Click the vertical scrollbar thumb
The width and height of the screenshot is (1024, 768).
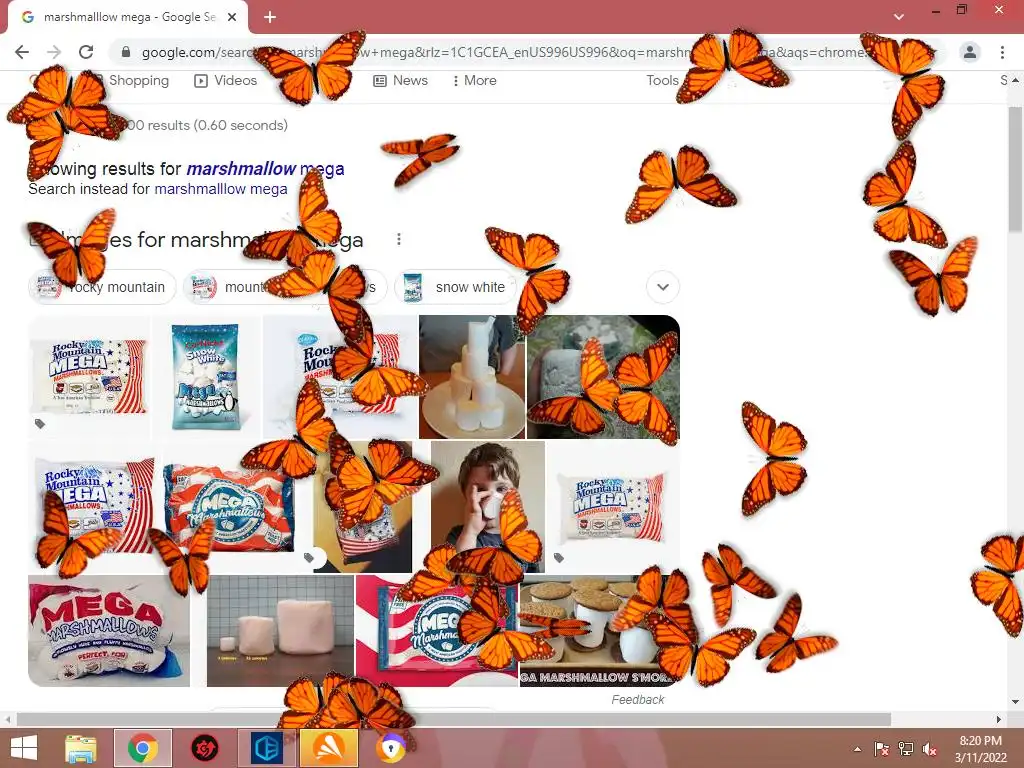[1016, 170]
